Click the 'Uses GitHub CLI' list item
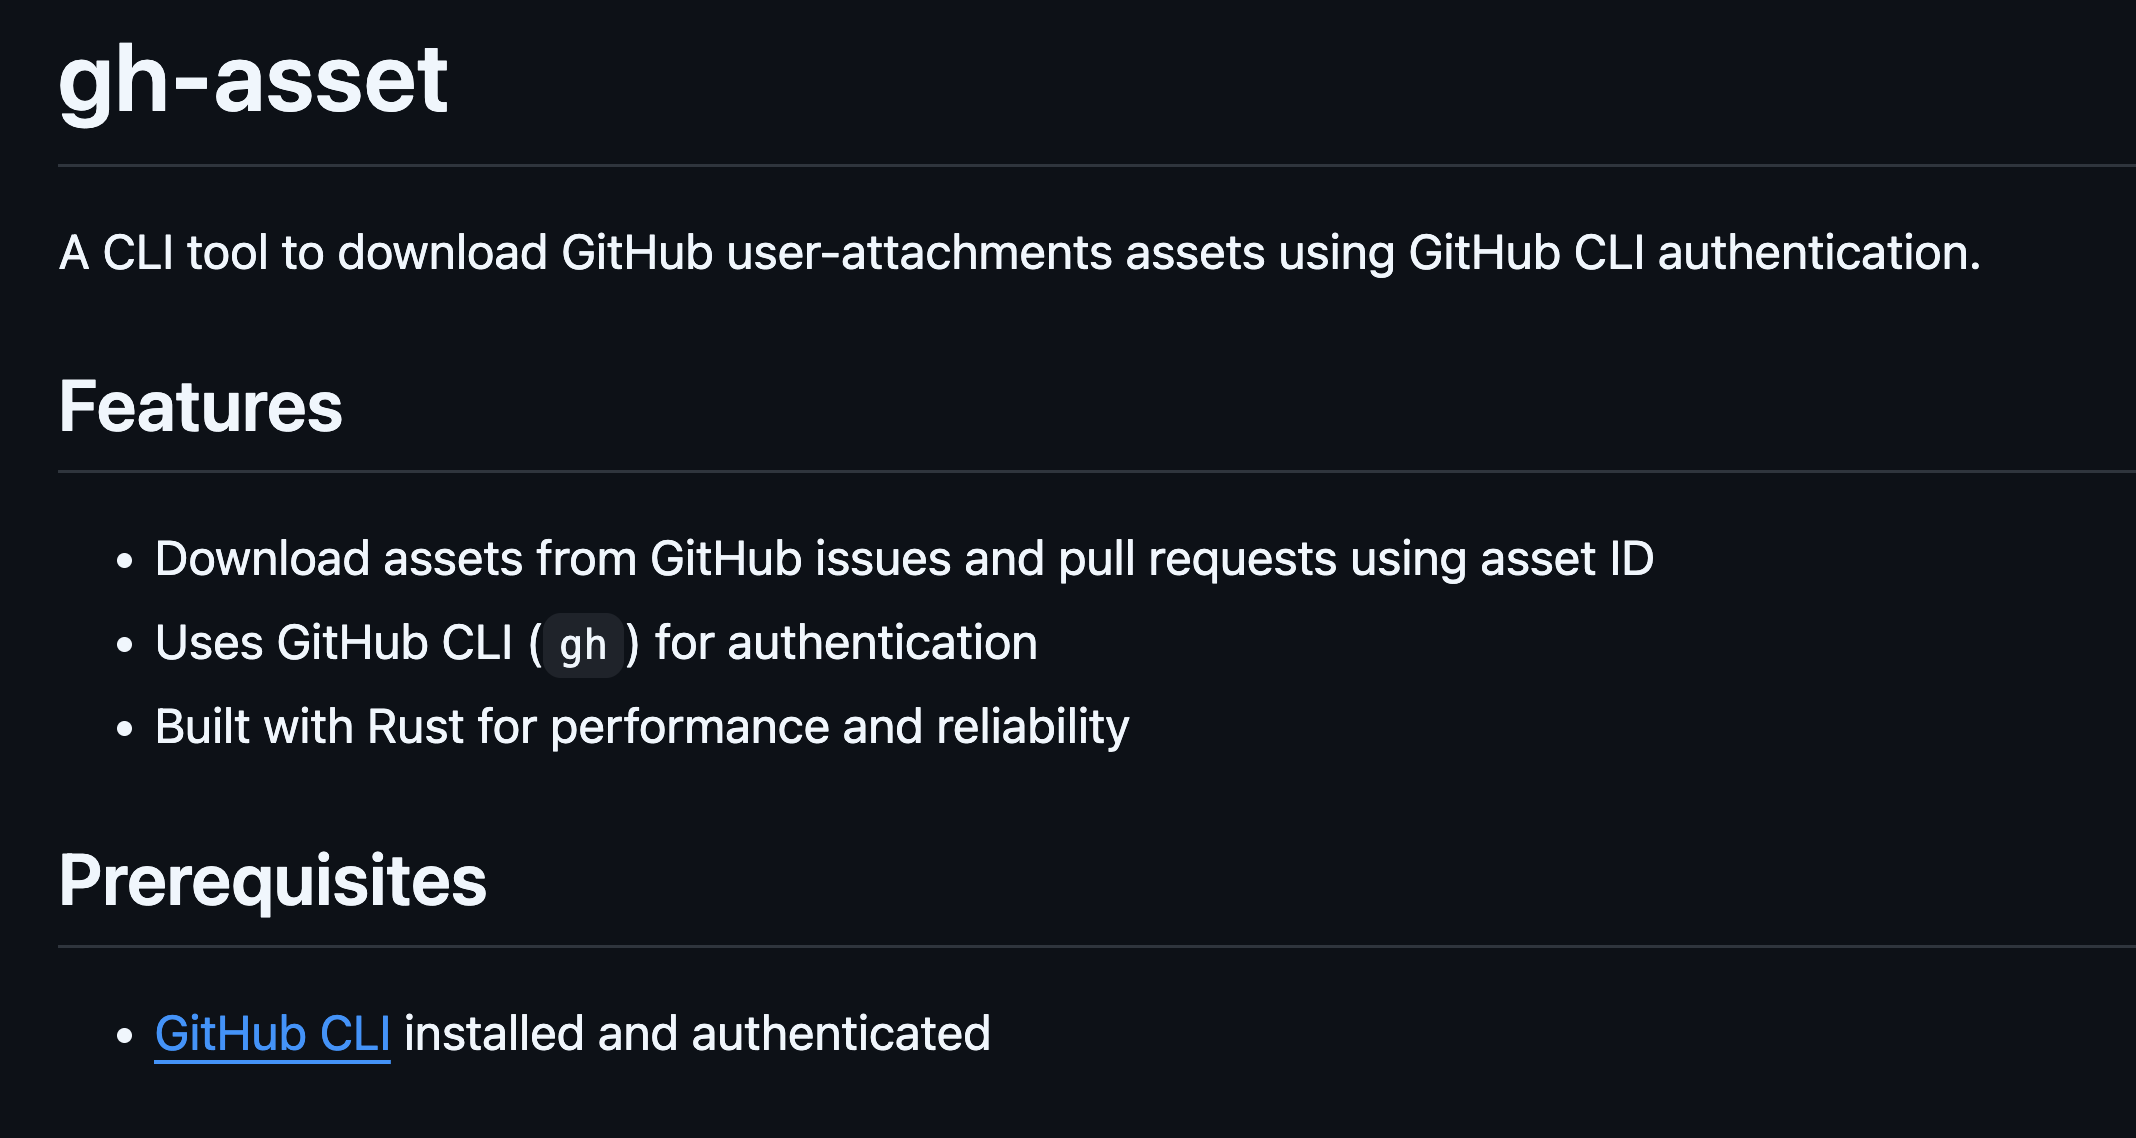 [x=596, y=643]
